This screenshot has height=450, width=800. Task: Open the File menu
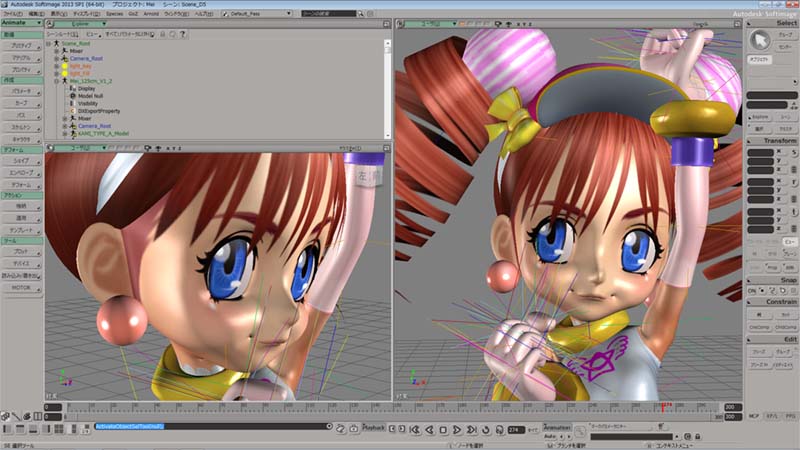pos(12,14)
